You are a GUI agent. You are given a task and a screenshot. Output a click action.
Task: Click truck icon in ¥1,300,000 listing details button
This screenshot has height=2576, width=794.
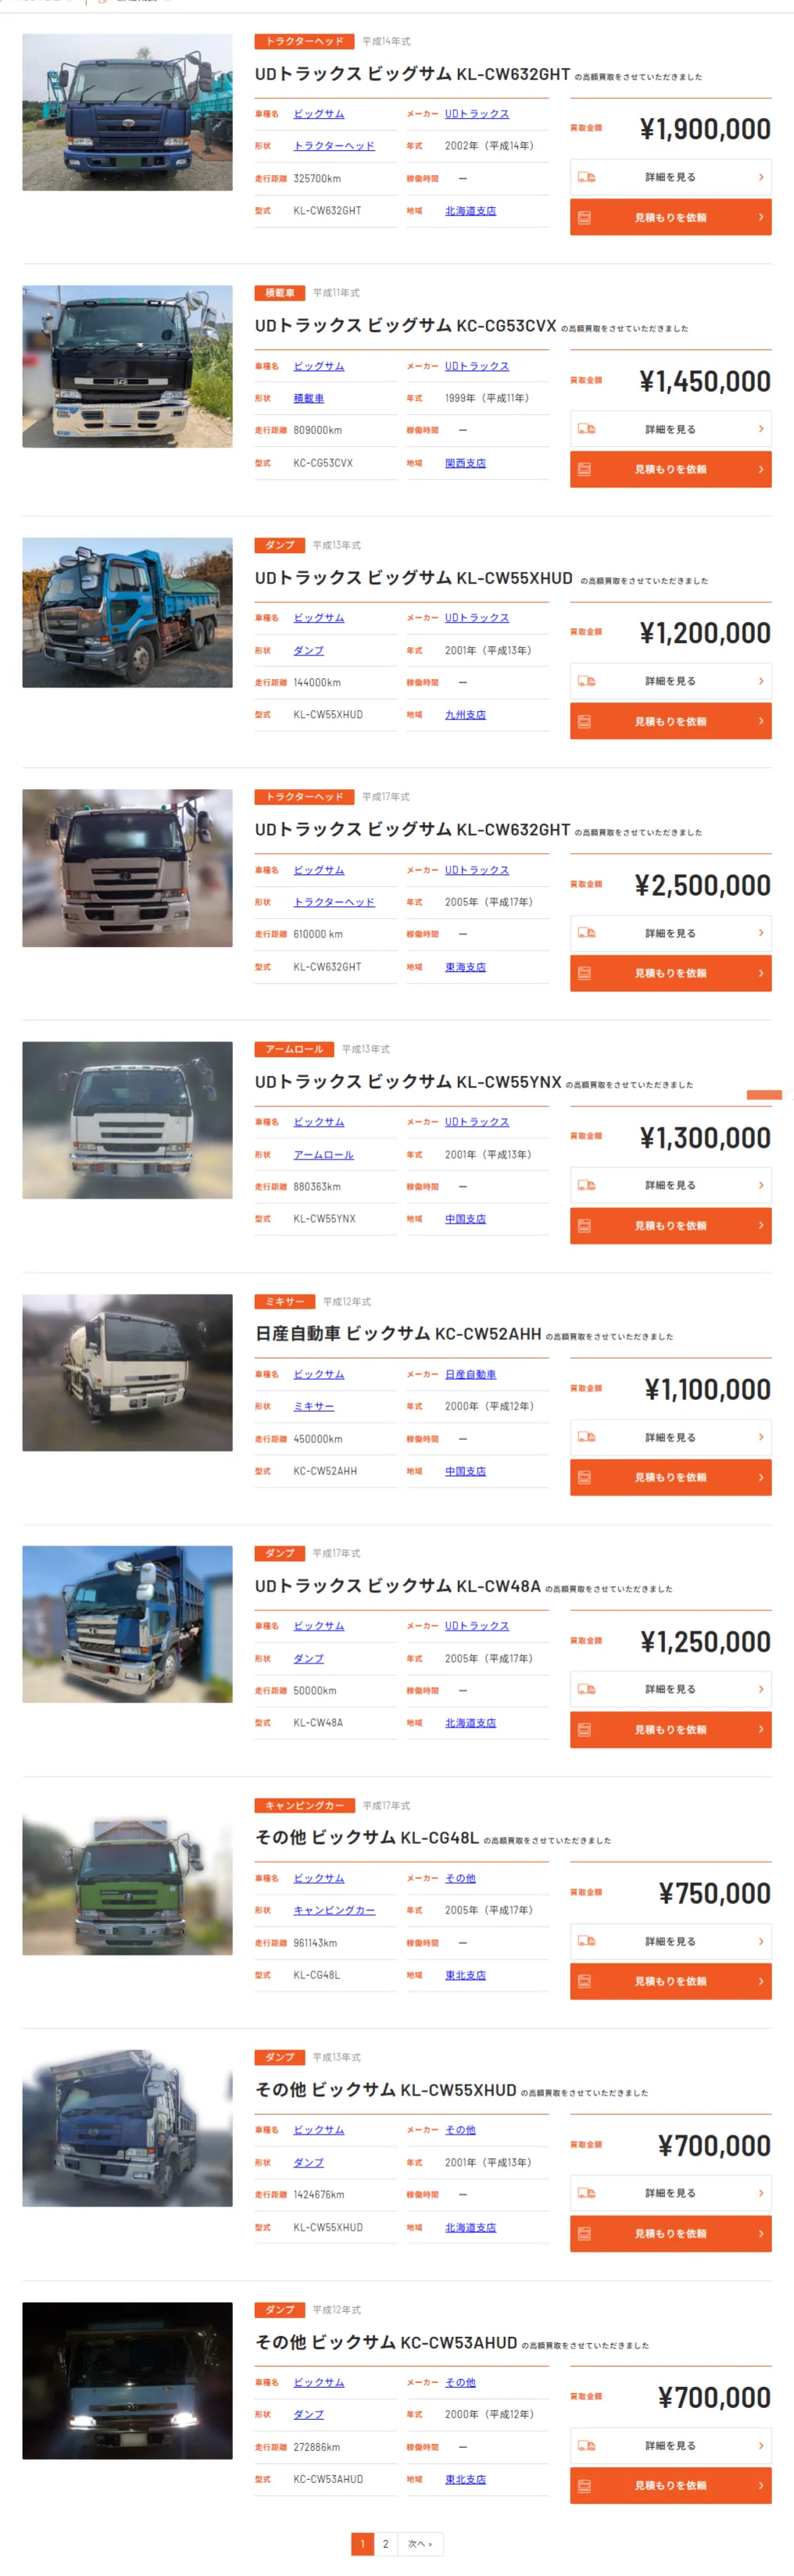pyautogui.click(x=587, y=1185)
